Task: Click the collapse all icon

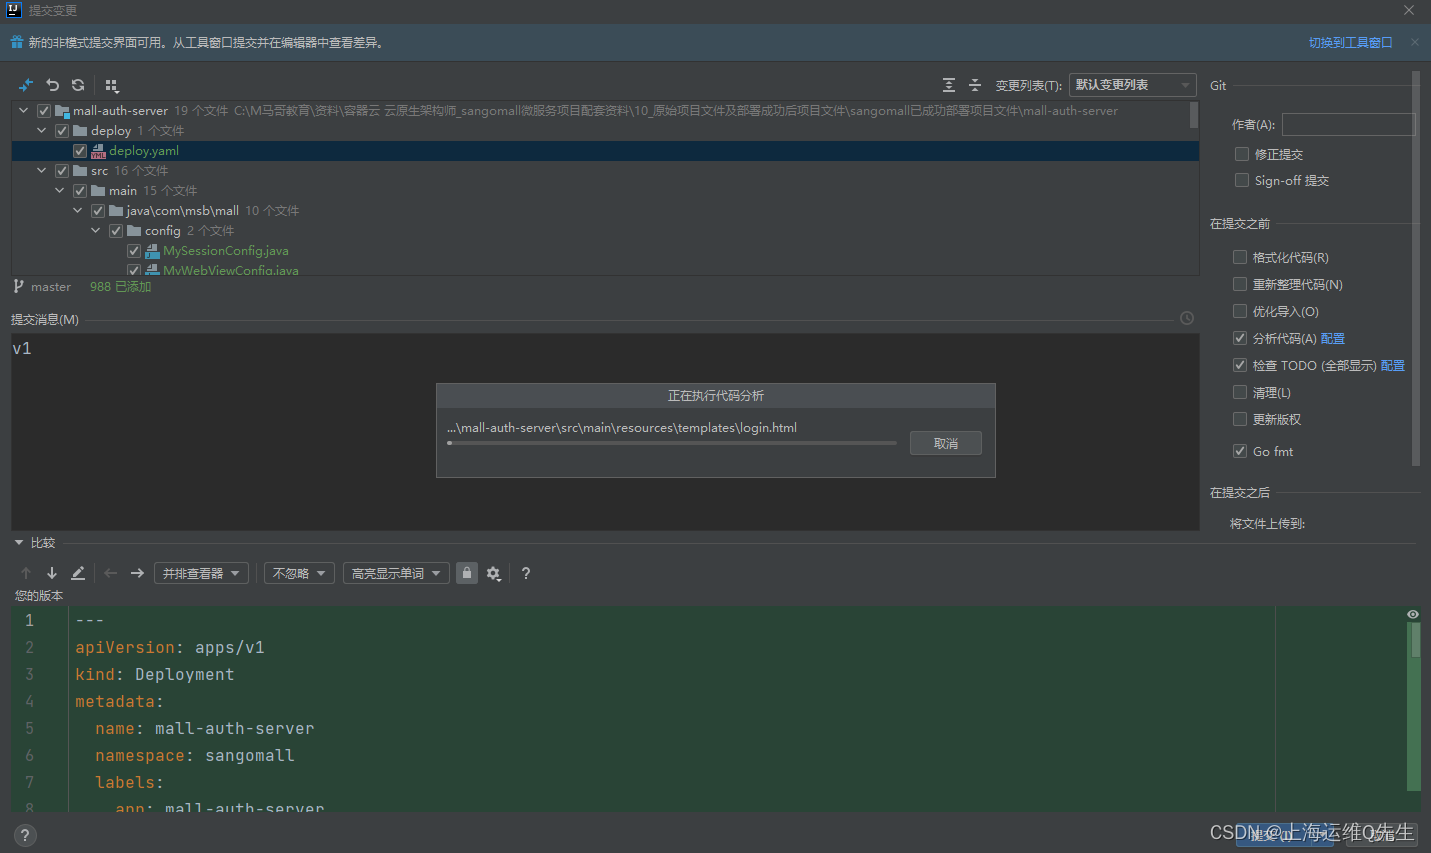Action: [975, 85]
